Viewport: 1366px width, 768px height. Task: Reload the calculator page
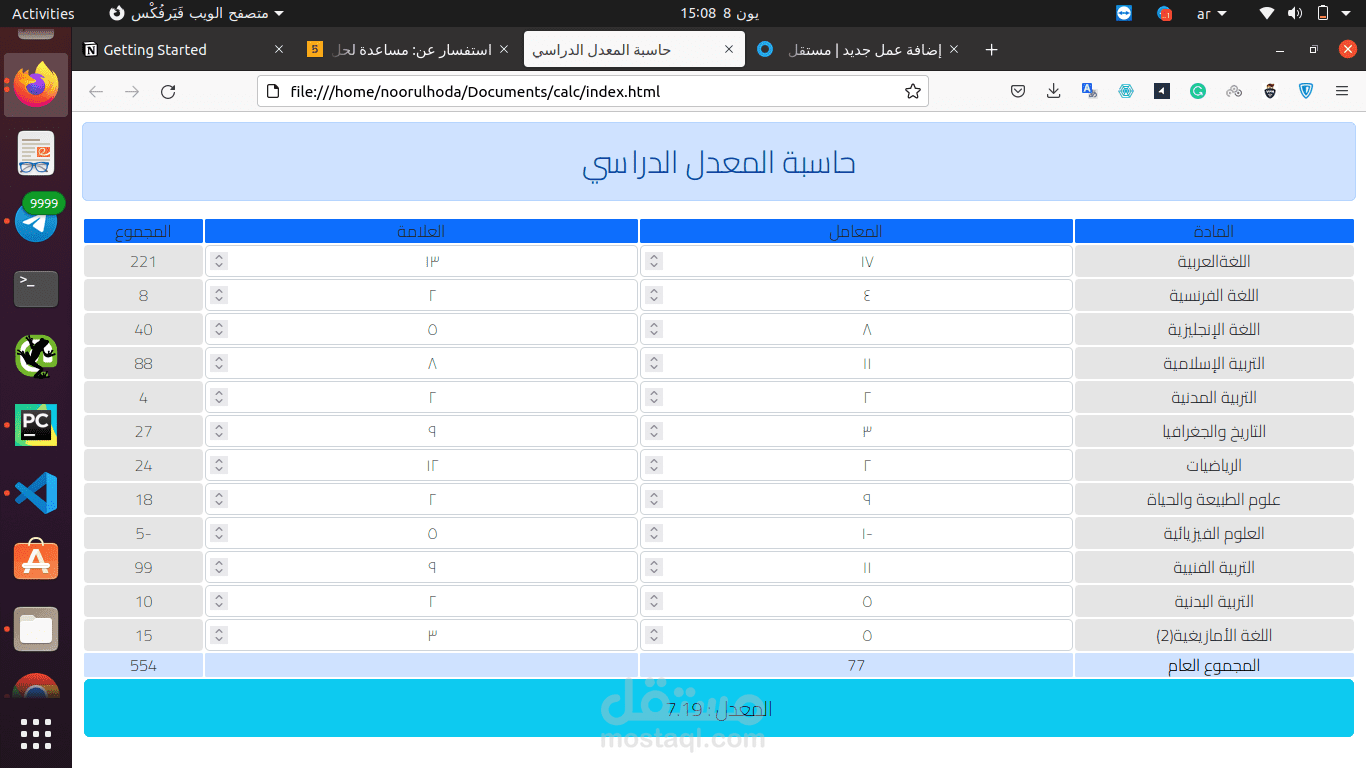point(168,91)
